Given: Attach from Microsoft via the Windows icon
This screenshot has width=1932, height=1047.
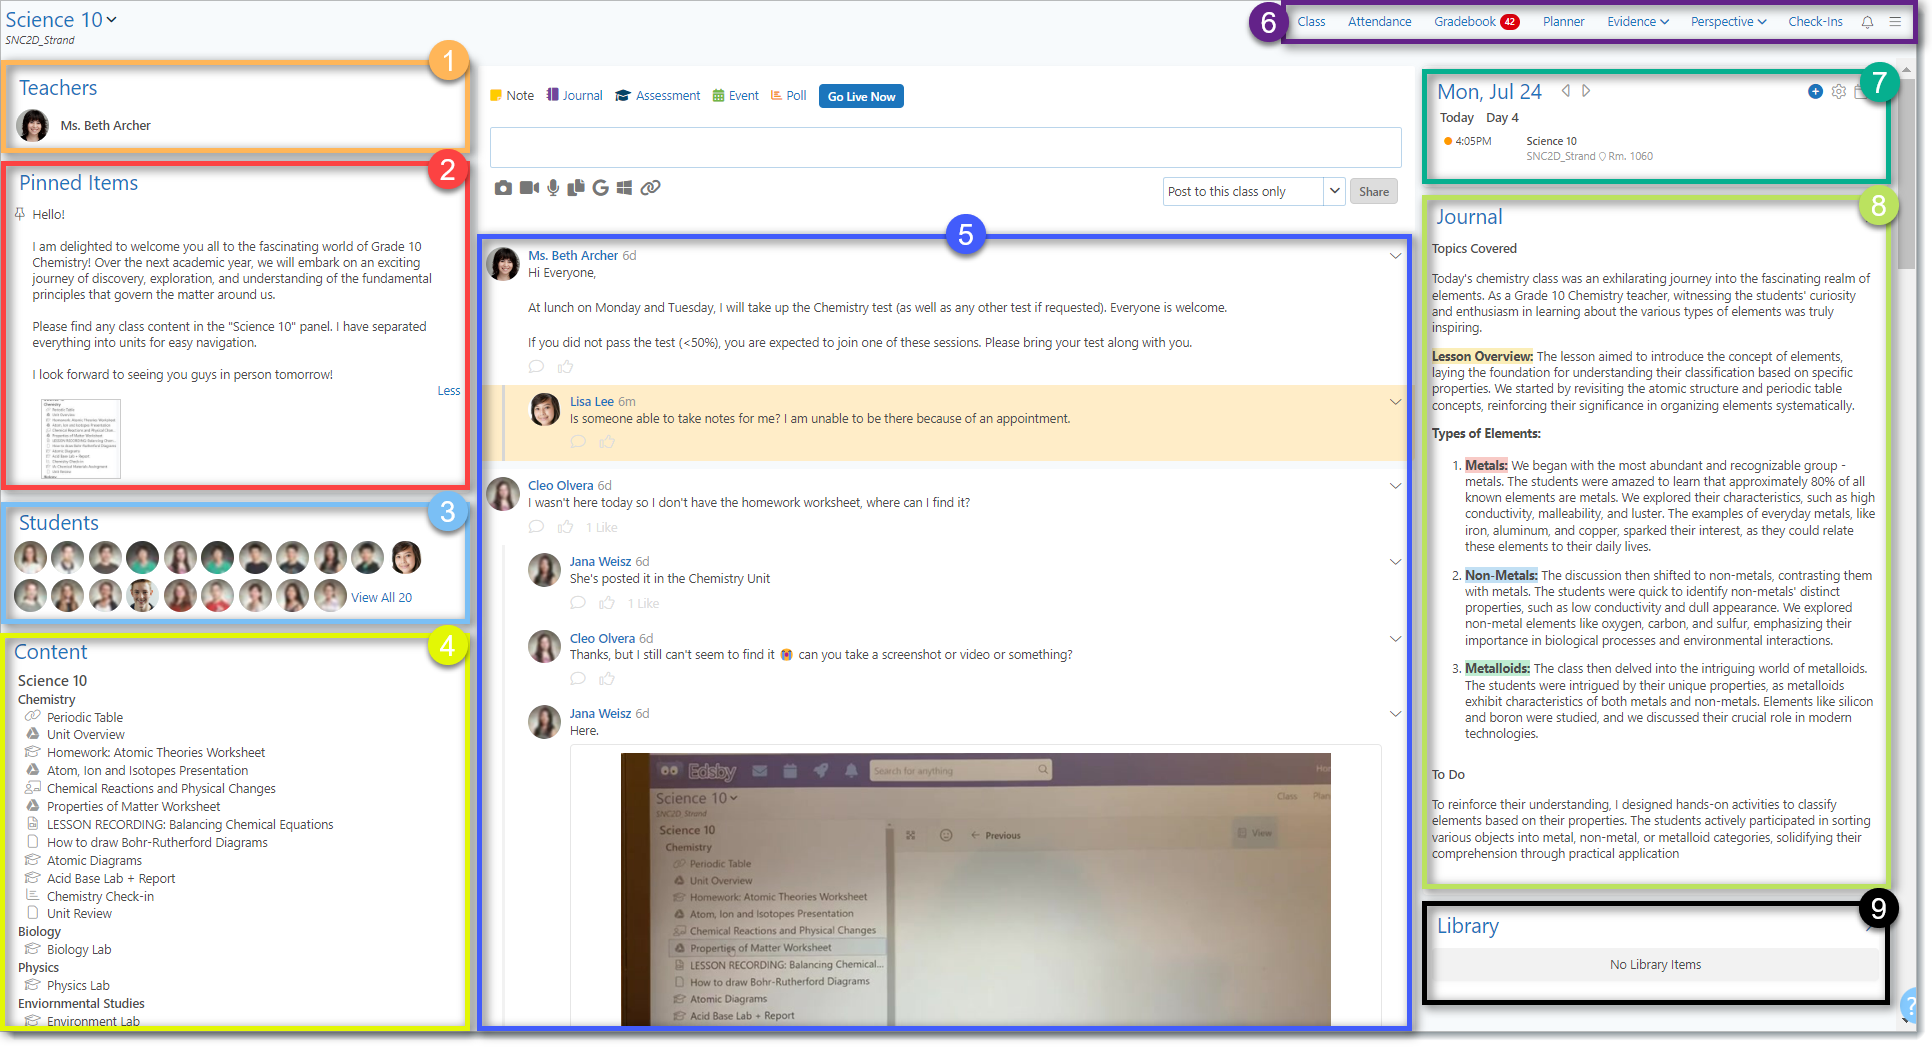Looking at the screenshot, I should click(624, 188).
